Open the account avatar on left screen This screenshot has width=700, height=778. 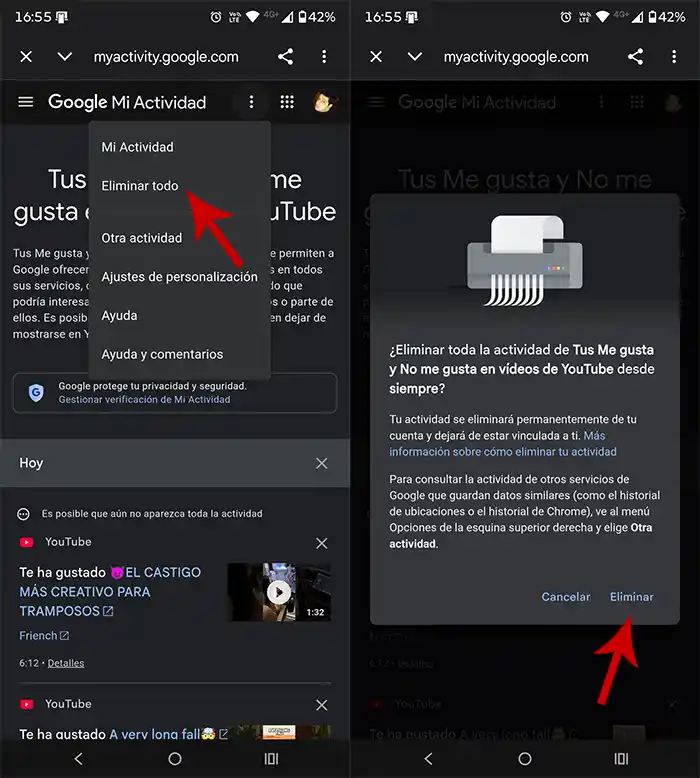tap(324, 102)
